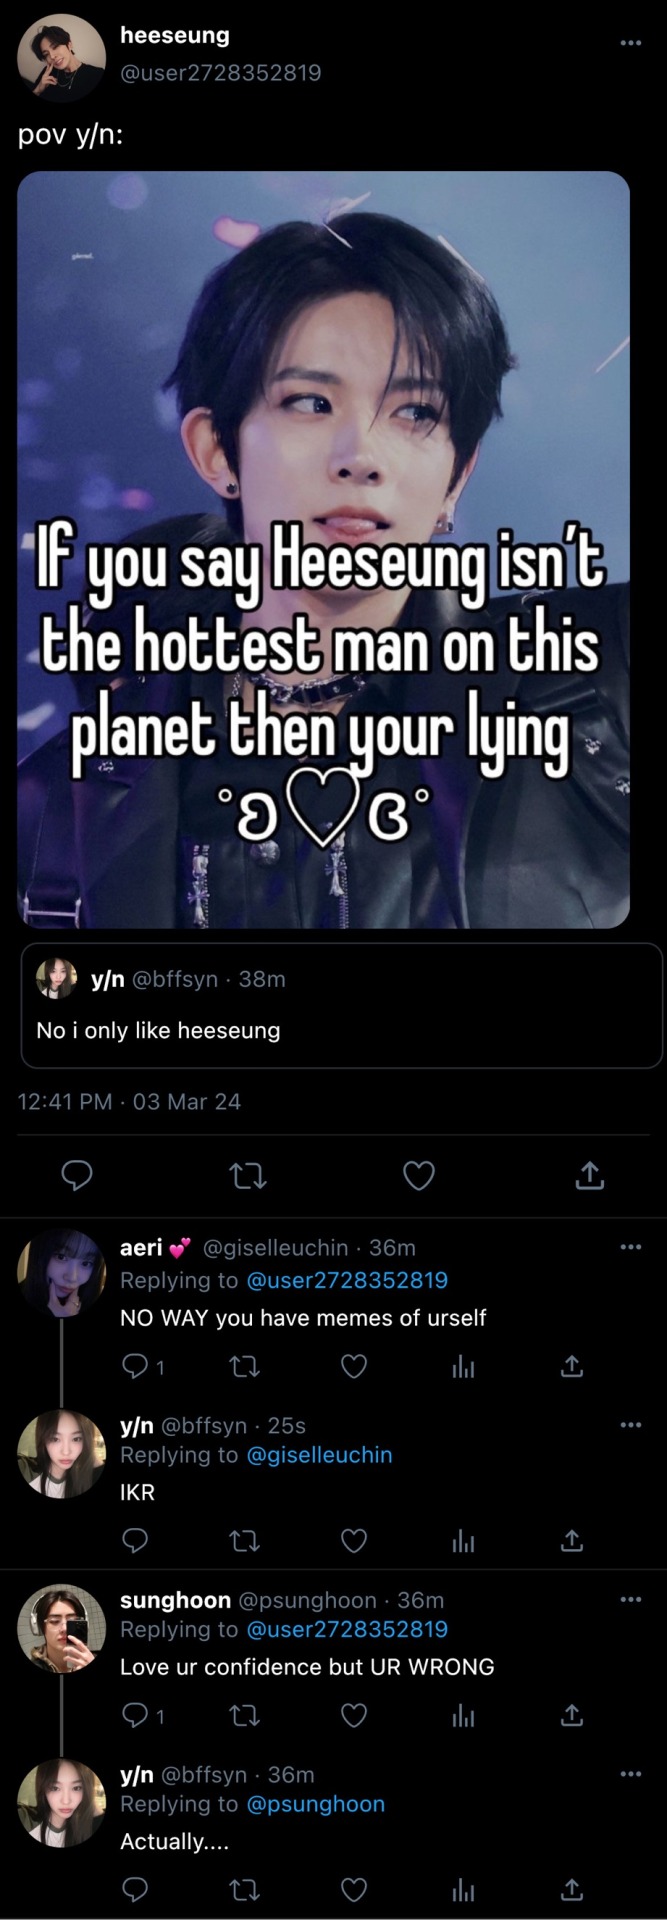Open more options on heeseung's tweet

(x=630, y=43)
